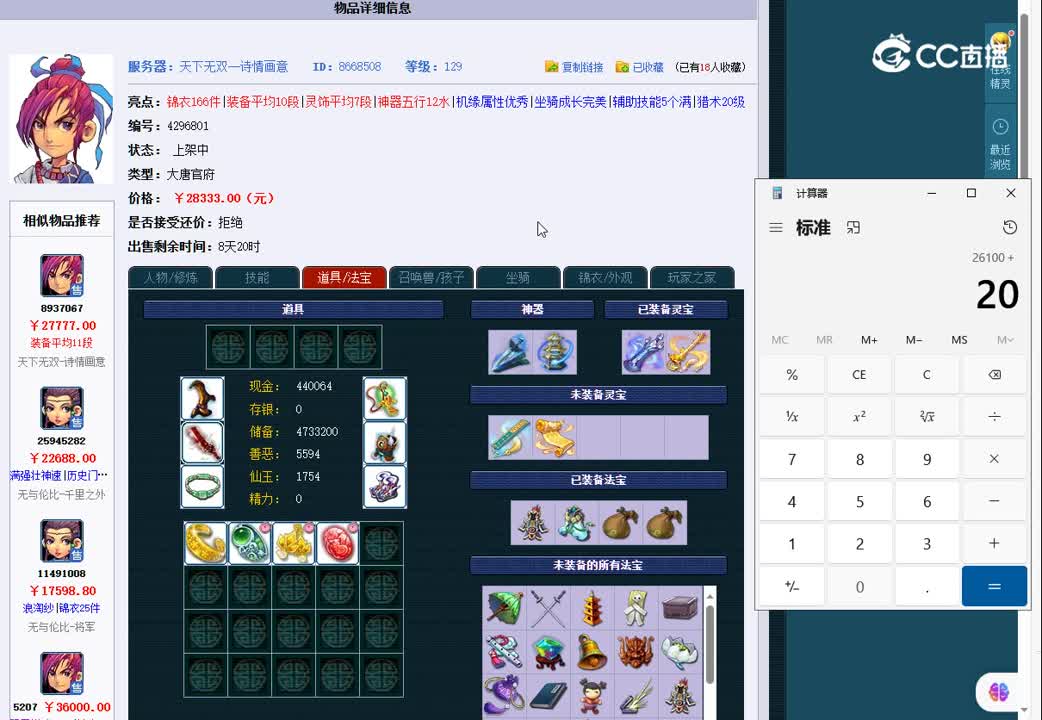Image resolution: width=1042 pixels, height=720 pixels.
Task: Click the equipped green belt icon
Action: point(202,487)
